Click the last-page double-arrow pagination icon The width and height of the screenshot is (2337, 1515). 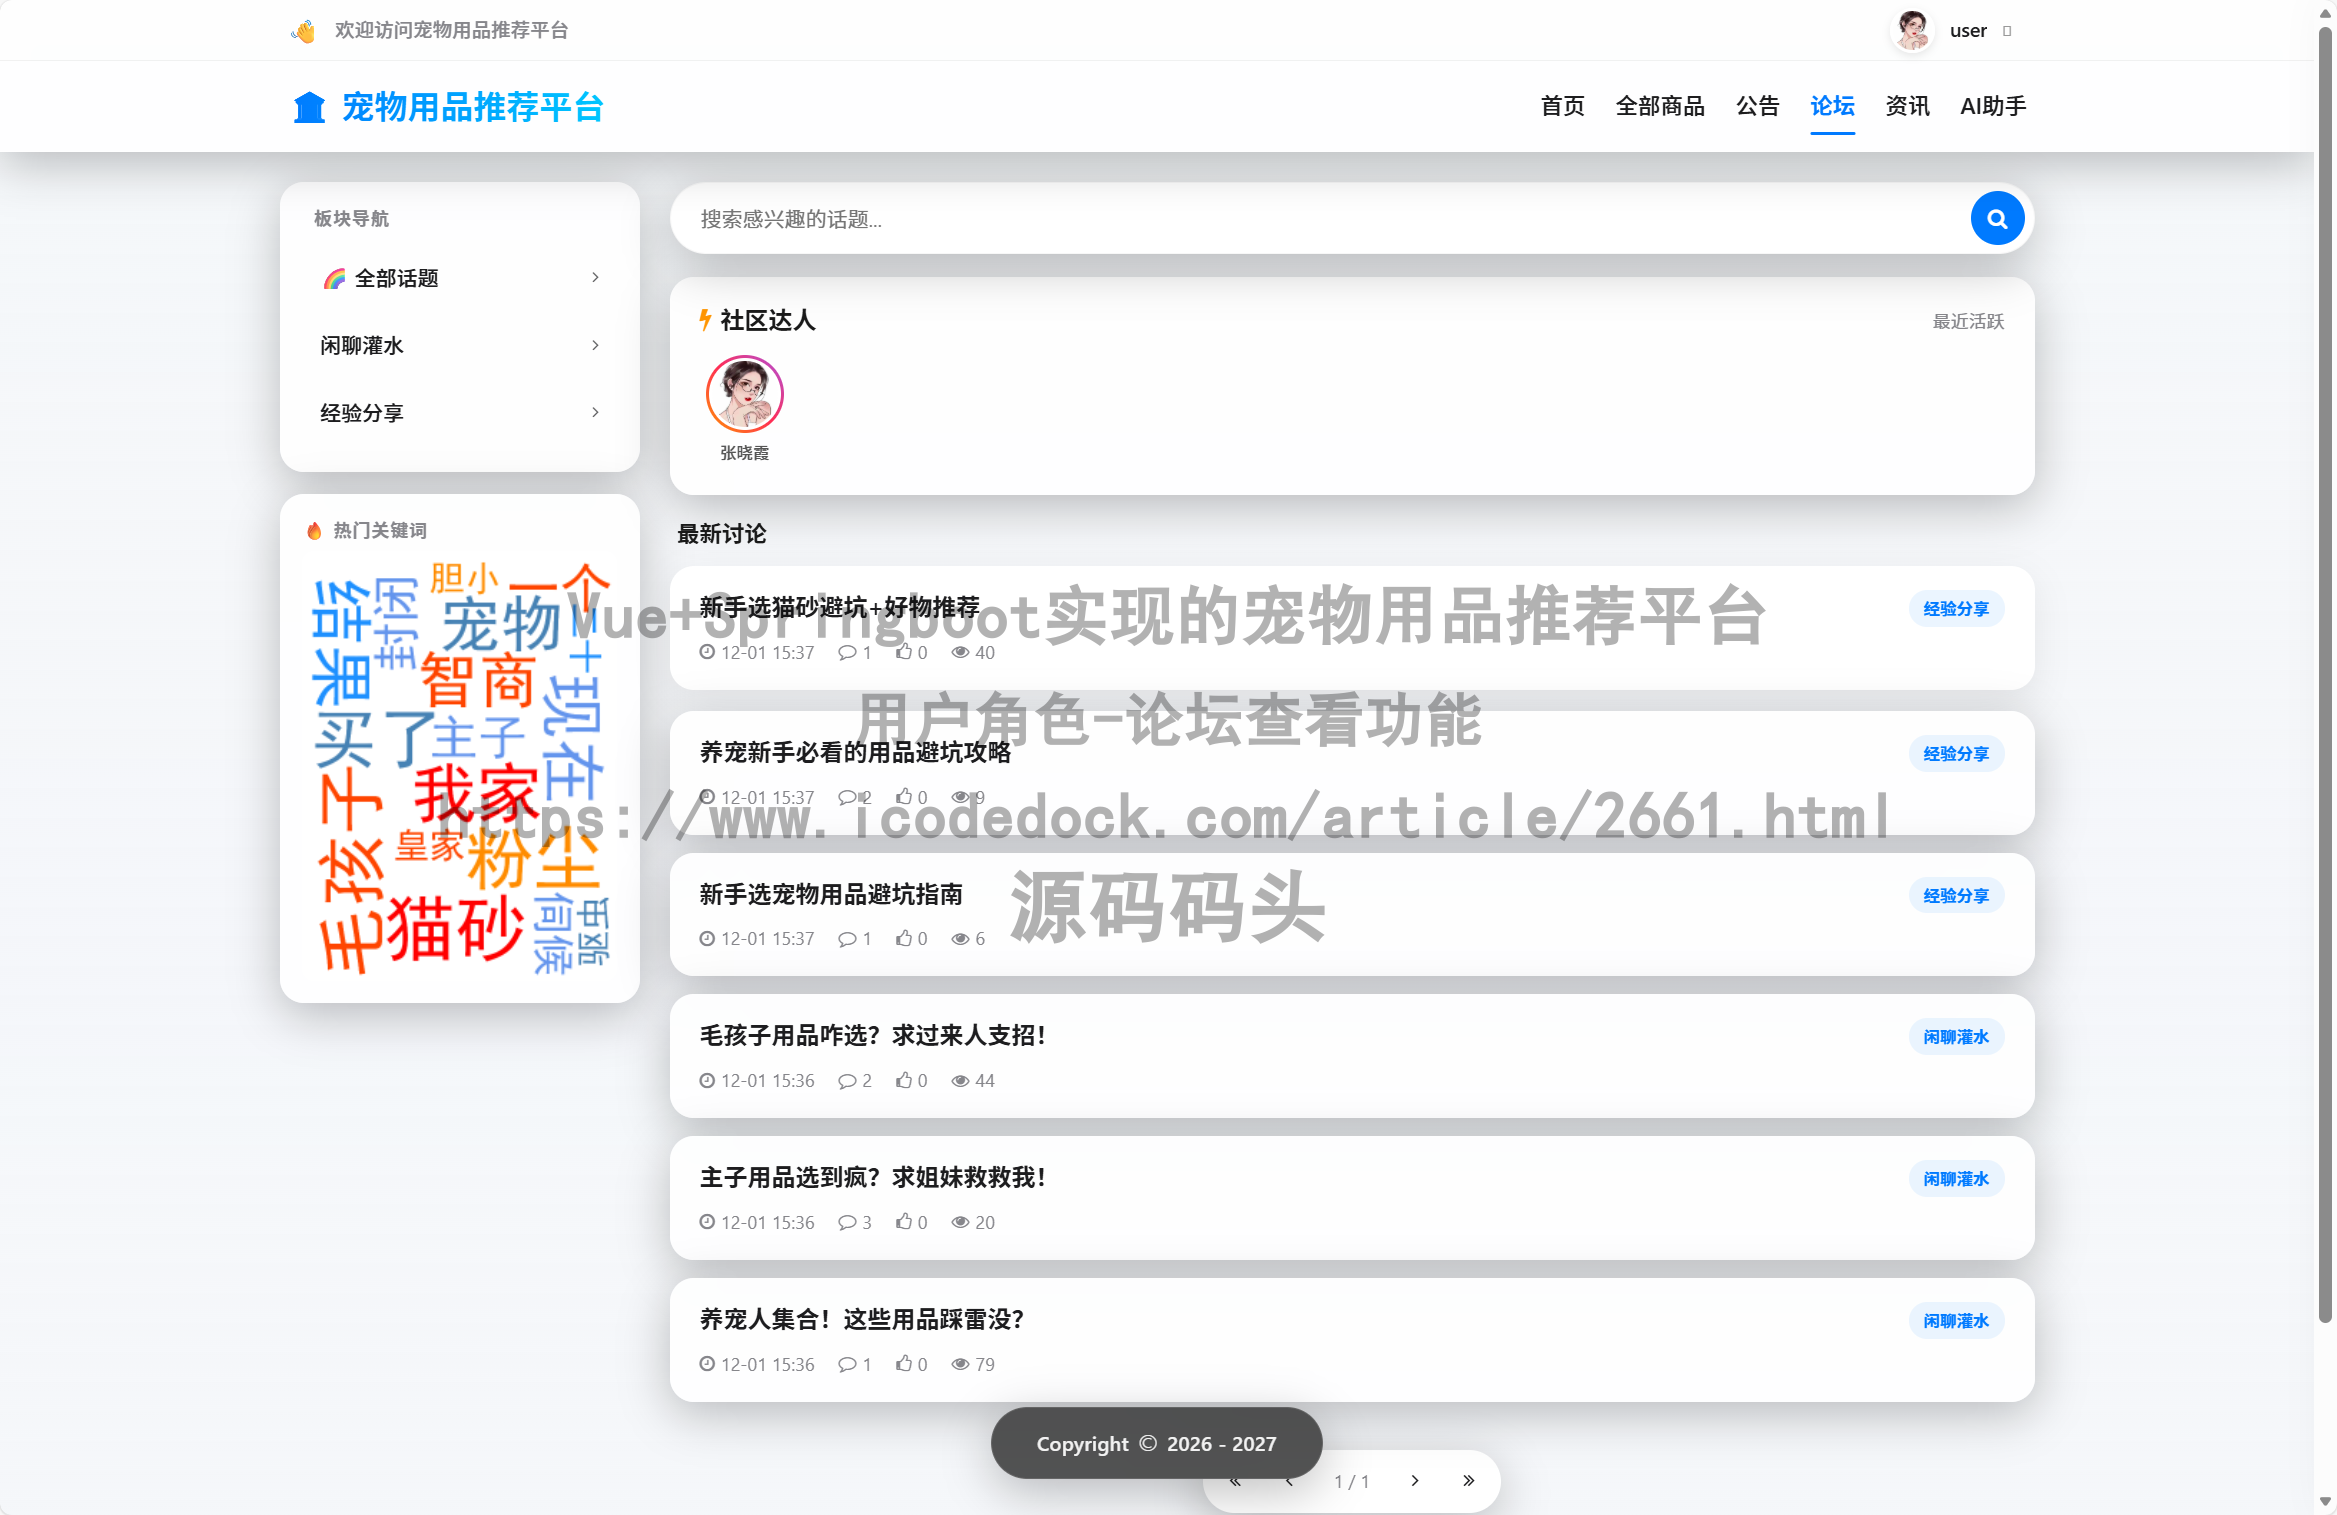click(1469, 1481)
